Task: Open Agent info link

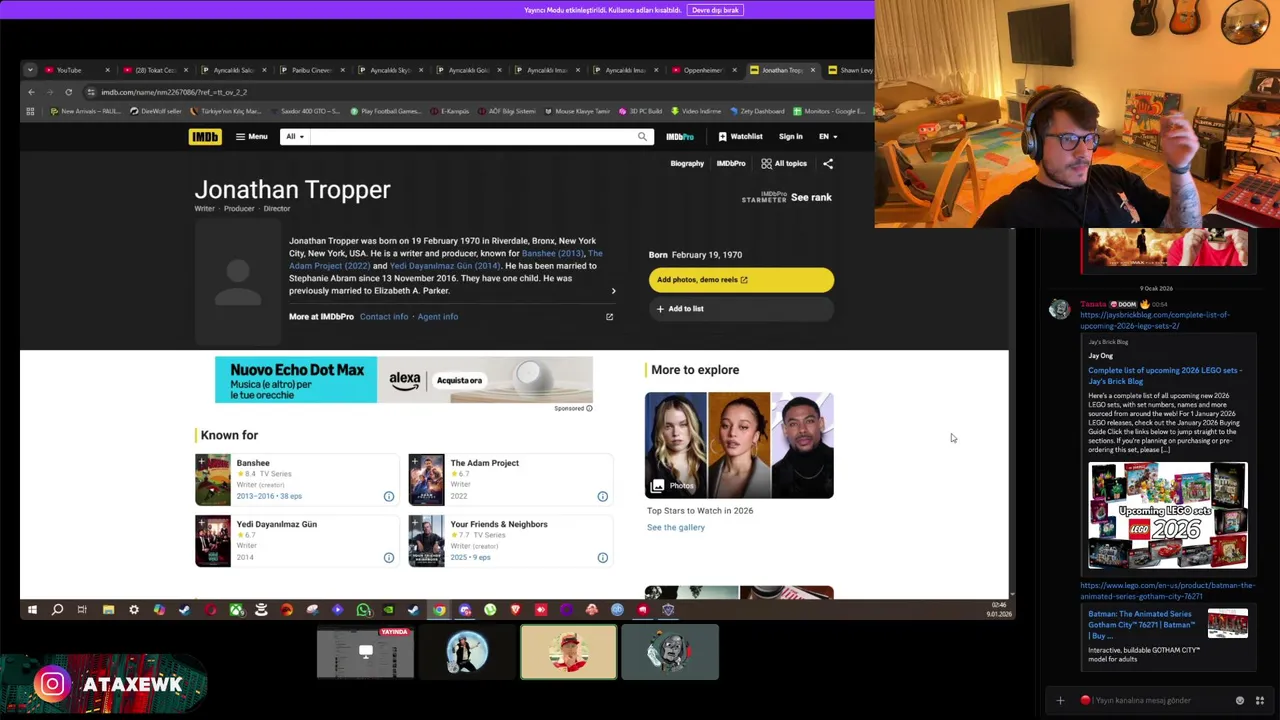Action: [x=438, y=316]
